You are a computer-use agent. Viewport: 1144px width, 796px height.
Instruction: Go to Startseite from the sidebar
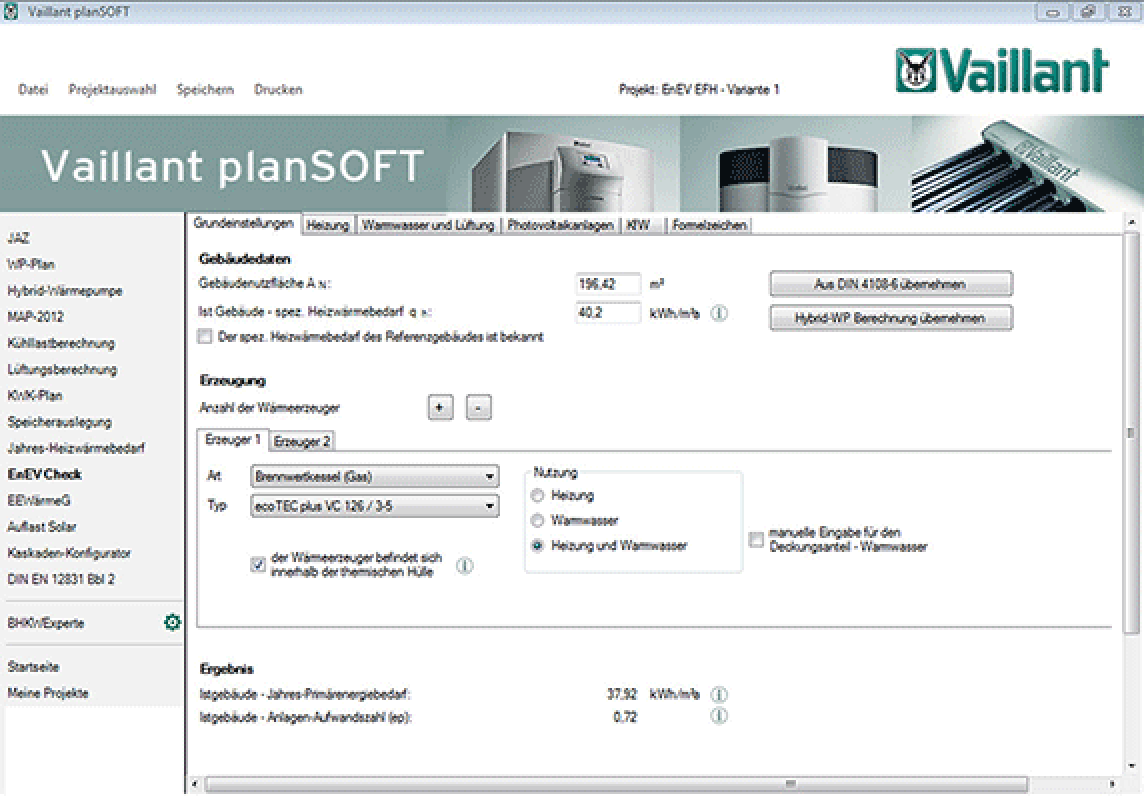pyautogui.click(x=33, y=667)
